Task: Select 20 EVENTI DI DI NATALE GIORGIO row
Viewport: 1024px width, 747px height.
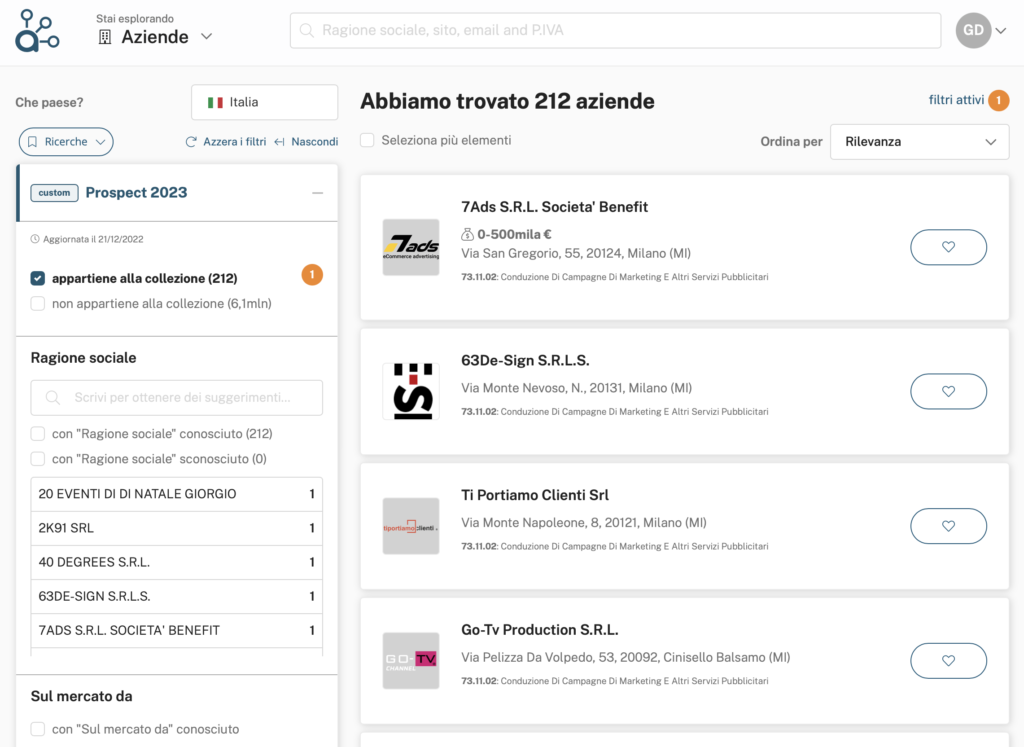Action: point(176,494)
